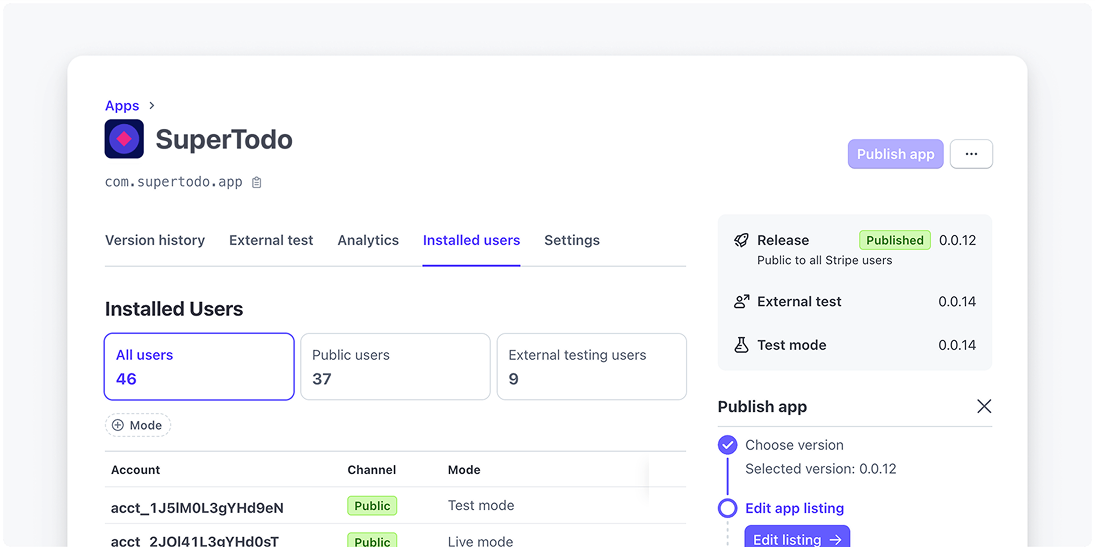
Task: Click the Account column header
Action: click(x=135, y=470)
